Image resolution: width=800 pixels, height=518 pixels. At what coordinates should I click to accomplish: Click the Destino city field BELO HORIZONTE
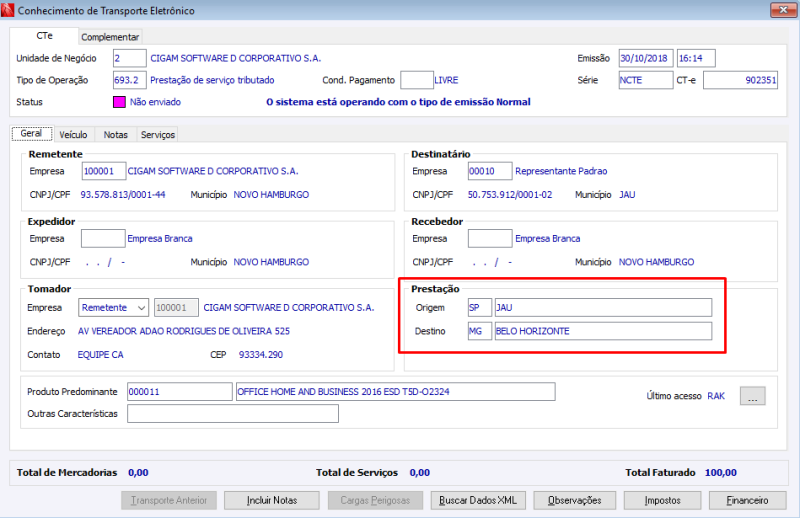coord(603,331)
